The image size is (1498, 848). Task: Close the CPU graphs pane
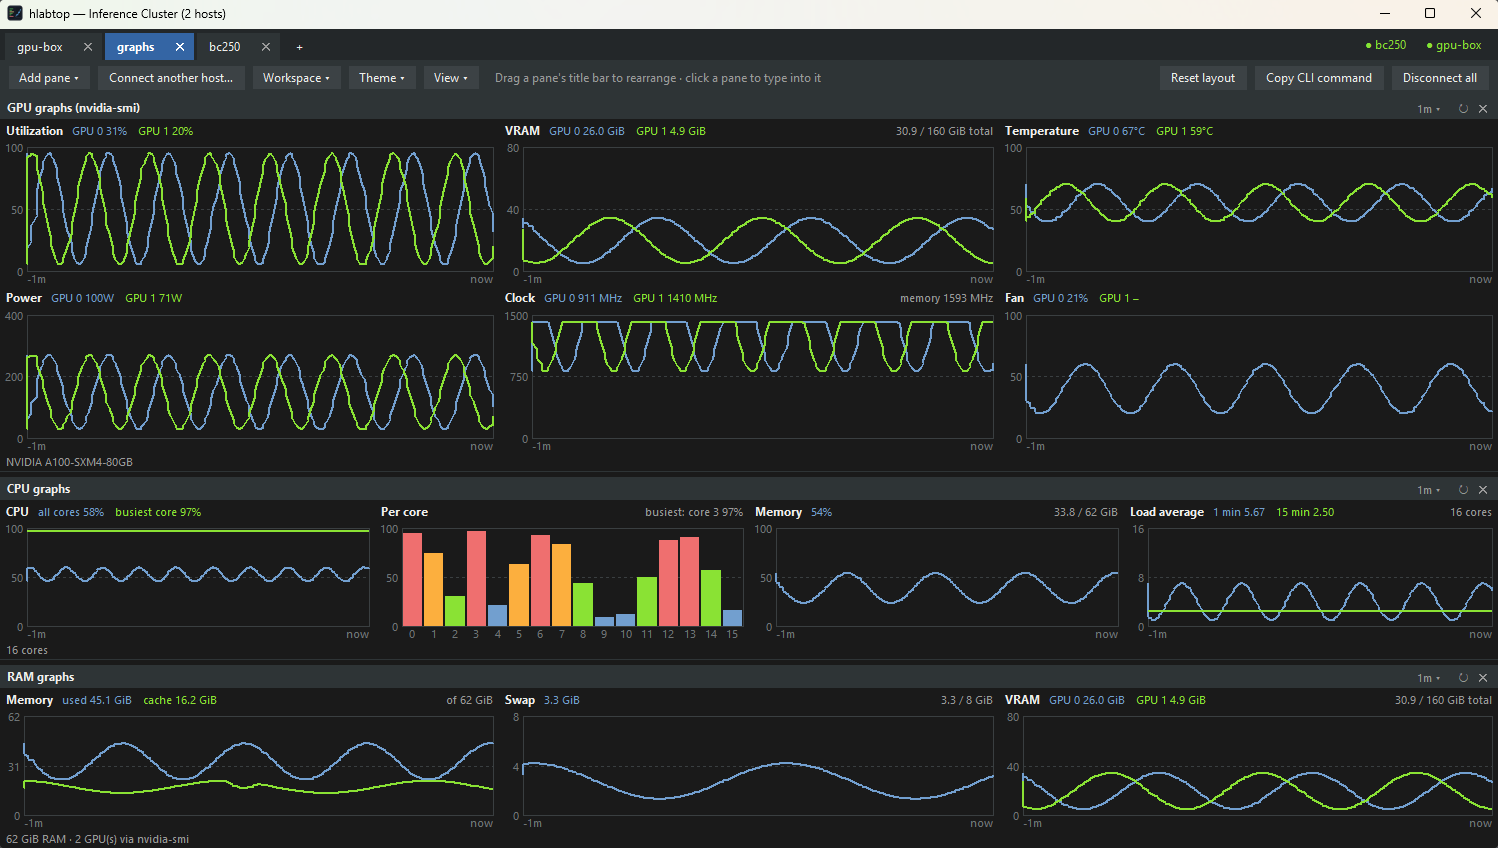(x=1483, y=490)
